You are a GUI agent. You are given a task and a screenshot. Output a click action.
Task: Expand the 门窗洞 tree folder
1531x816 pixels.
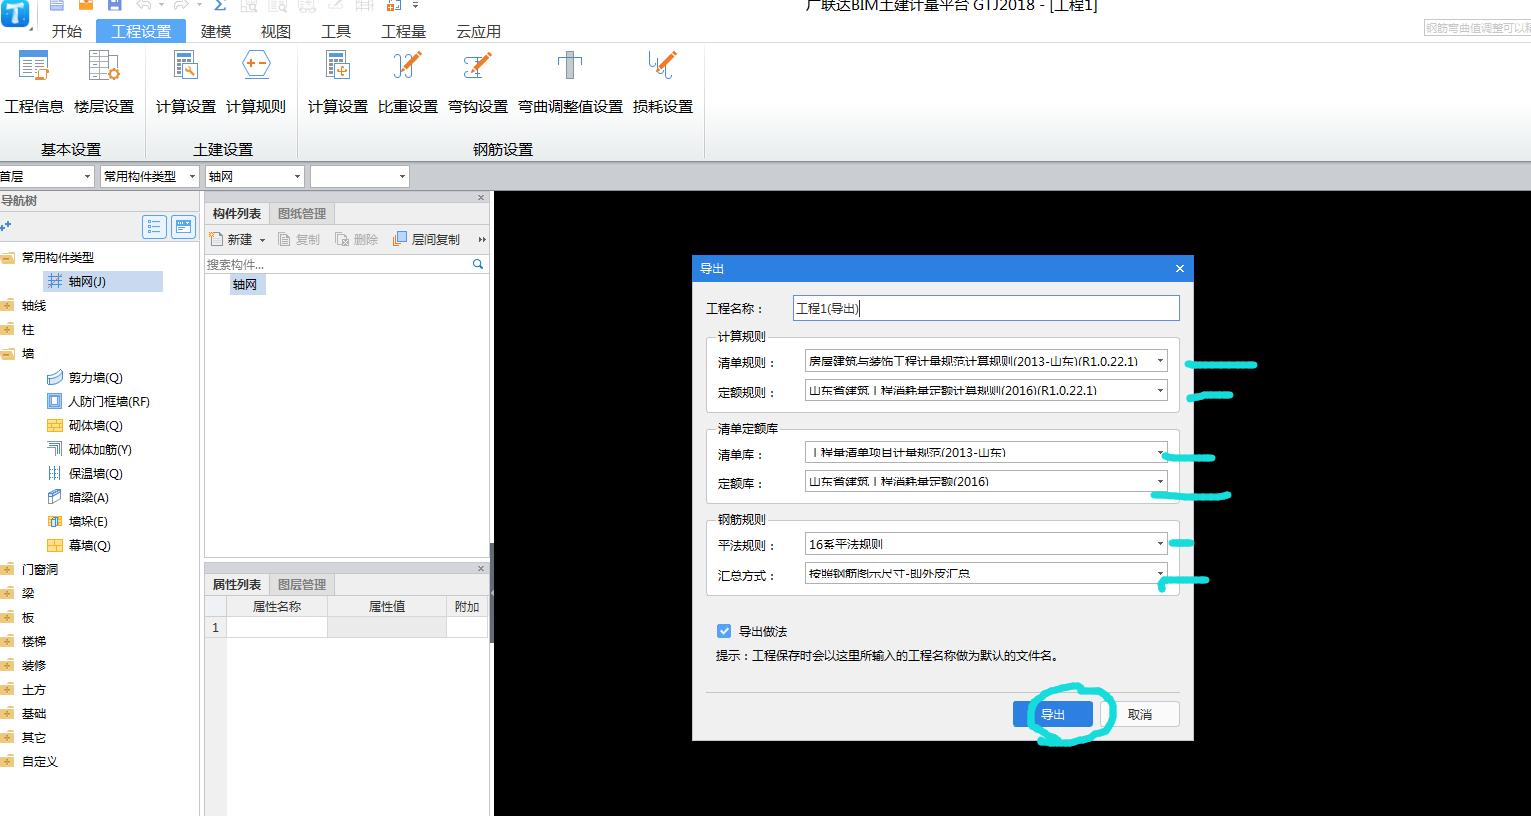pyautogui.click(x=8, y=569)
